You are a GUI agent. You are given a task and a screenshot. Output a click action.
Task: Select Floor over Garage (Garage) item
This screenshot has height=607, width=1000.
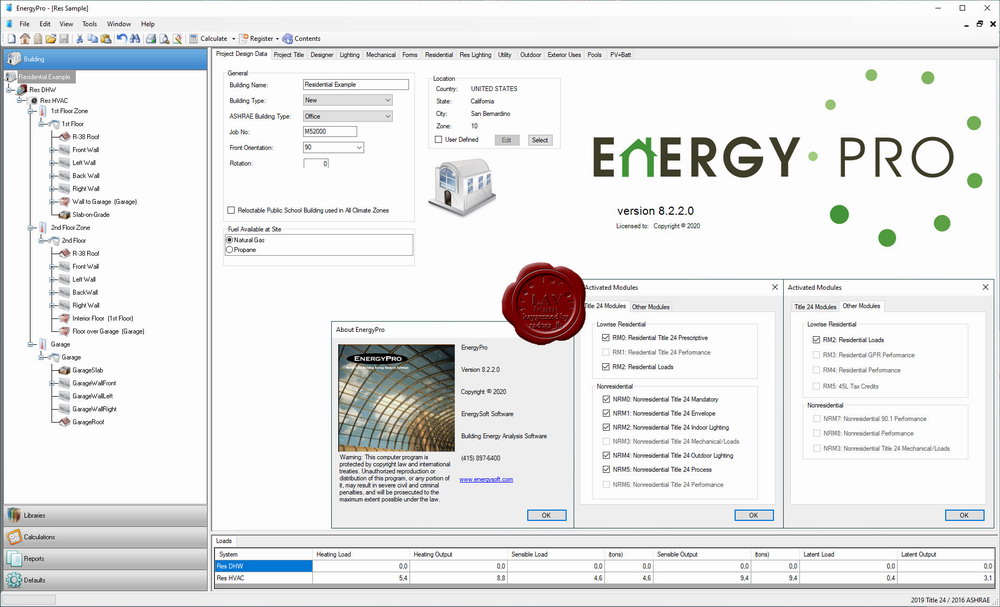click(x=108, y=331)
